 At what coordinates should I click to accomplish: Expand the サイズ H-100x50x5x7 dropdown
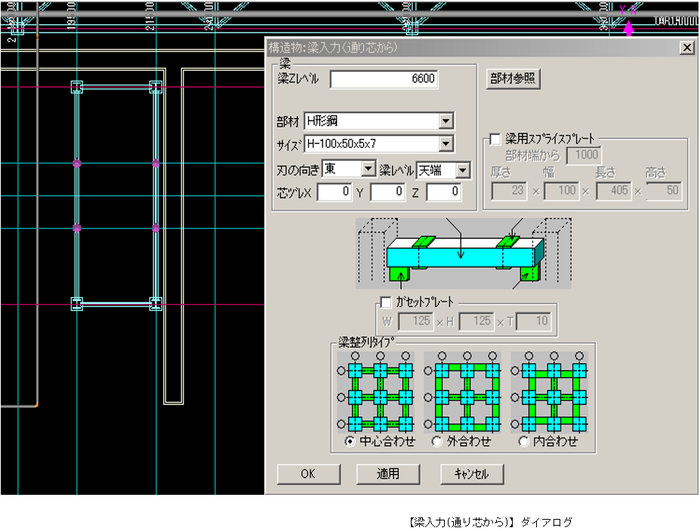pyautogui.click(x=445, y=144)
